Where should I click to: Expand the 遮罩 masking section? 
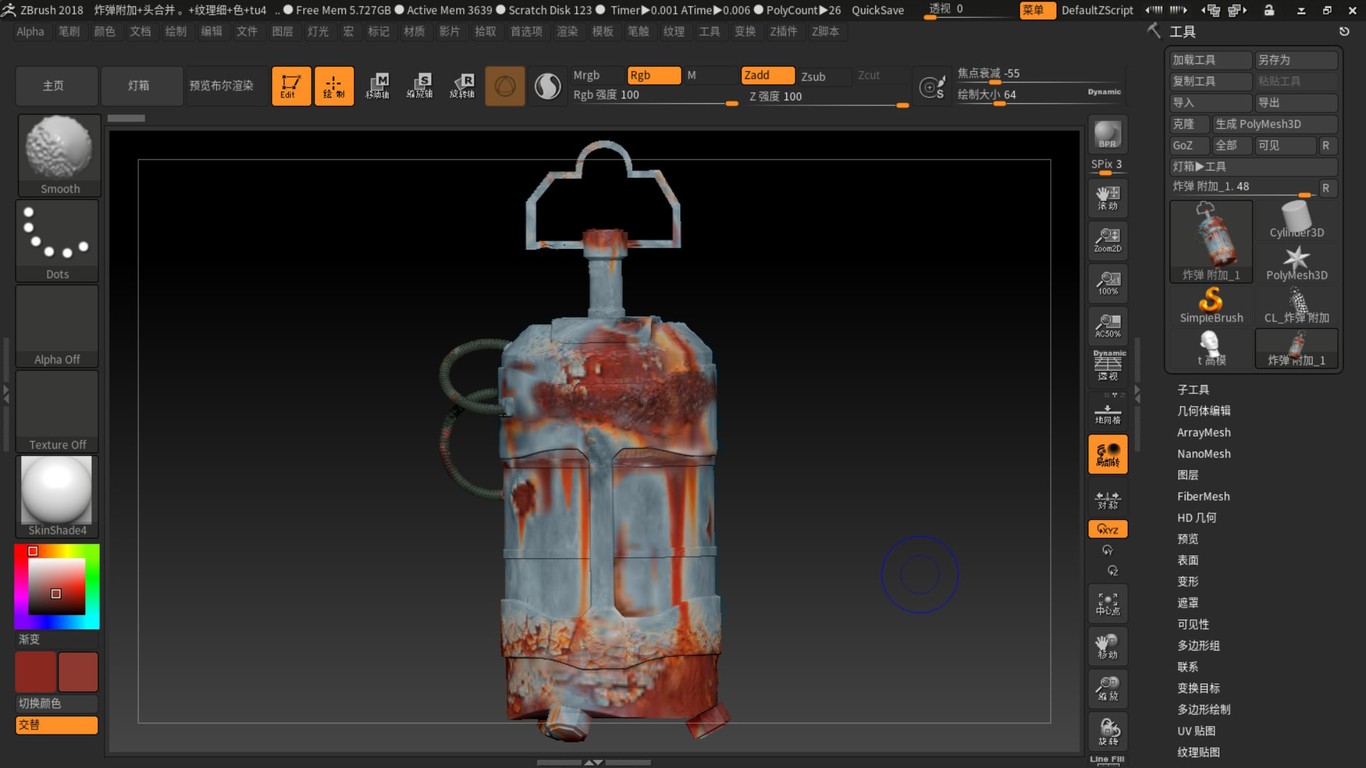click(x=1188, y=603)
